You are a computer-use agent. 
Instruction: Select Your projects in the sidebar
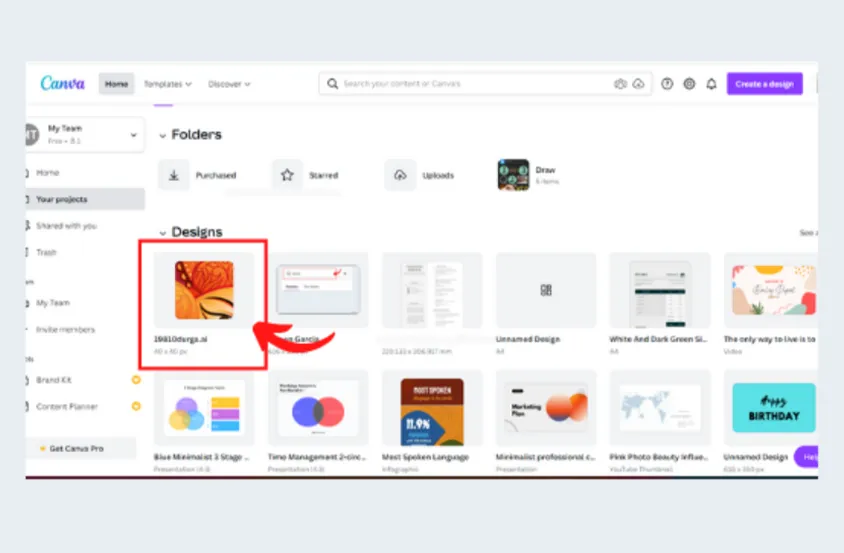pos(85,199)
